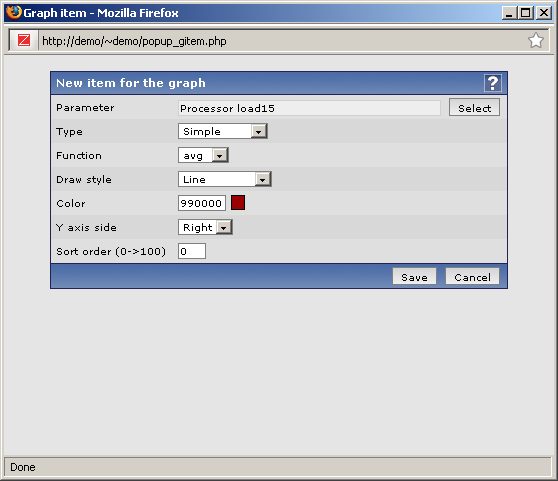Click the help question mark icon
The width and height of the screenshot is (558, 481).
[x=493, y=83]
